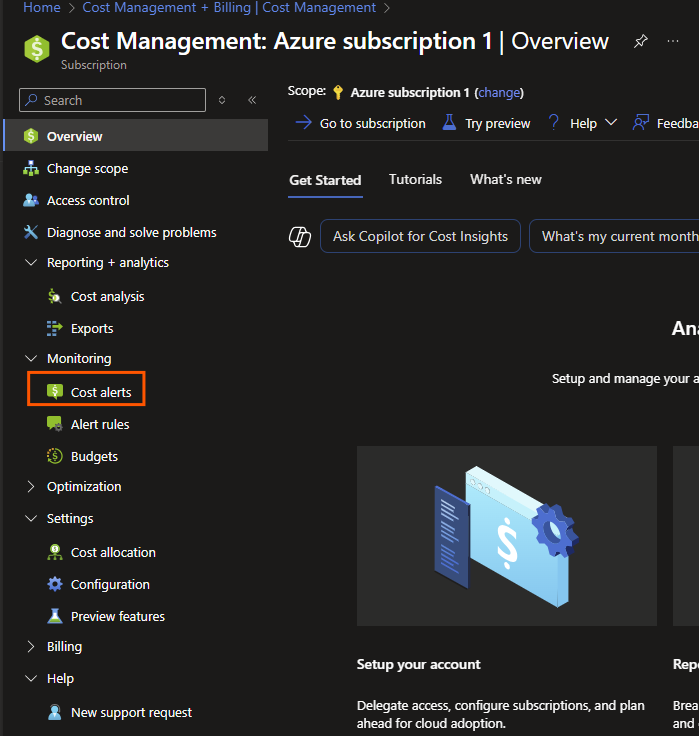
Task: Switch to the Tutorials tab
Action: tap(415, 179)
